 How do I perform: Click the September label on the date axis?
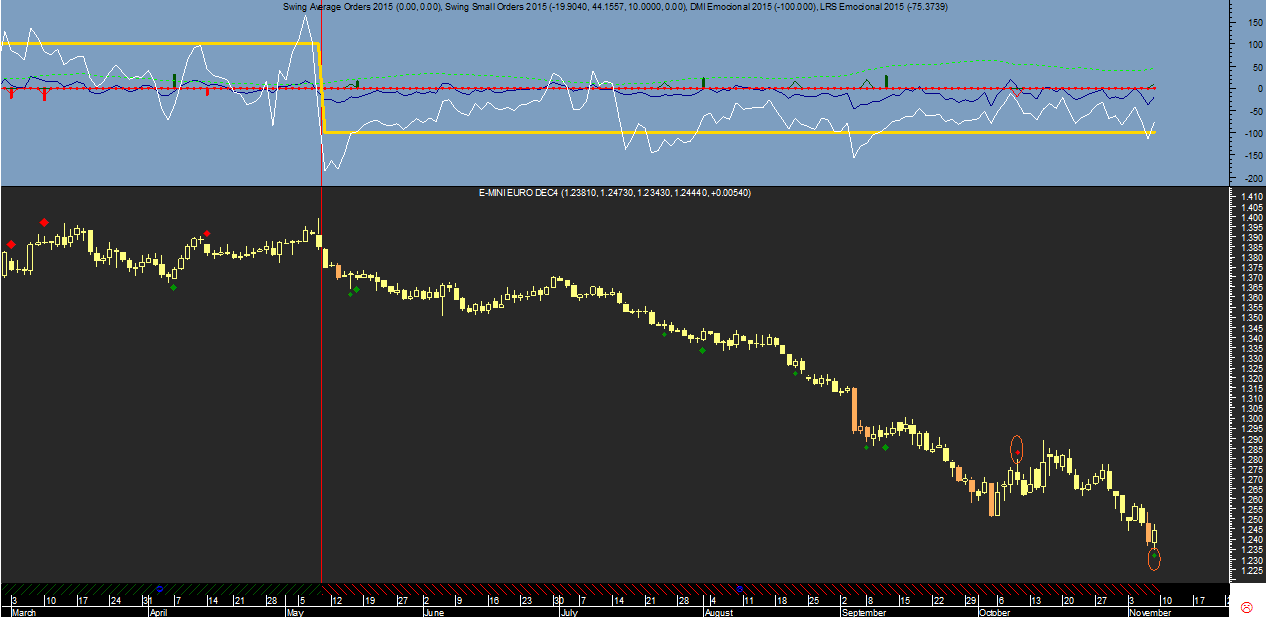tap(863, 612)
